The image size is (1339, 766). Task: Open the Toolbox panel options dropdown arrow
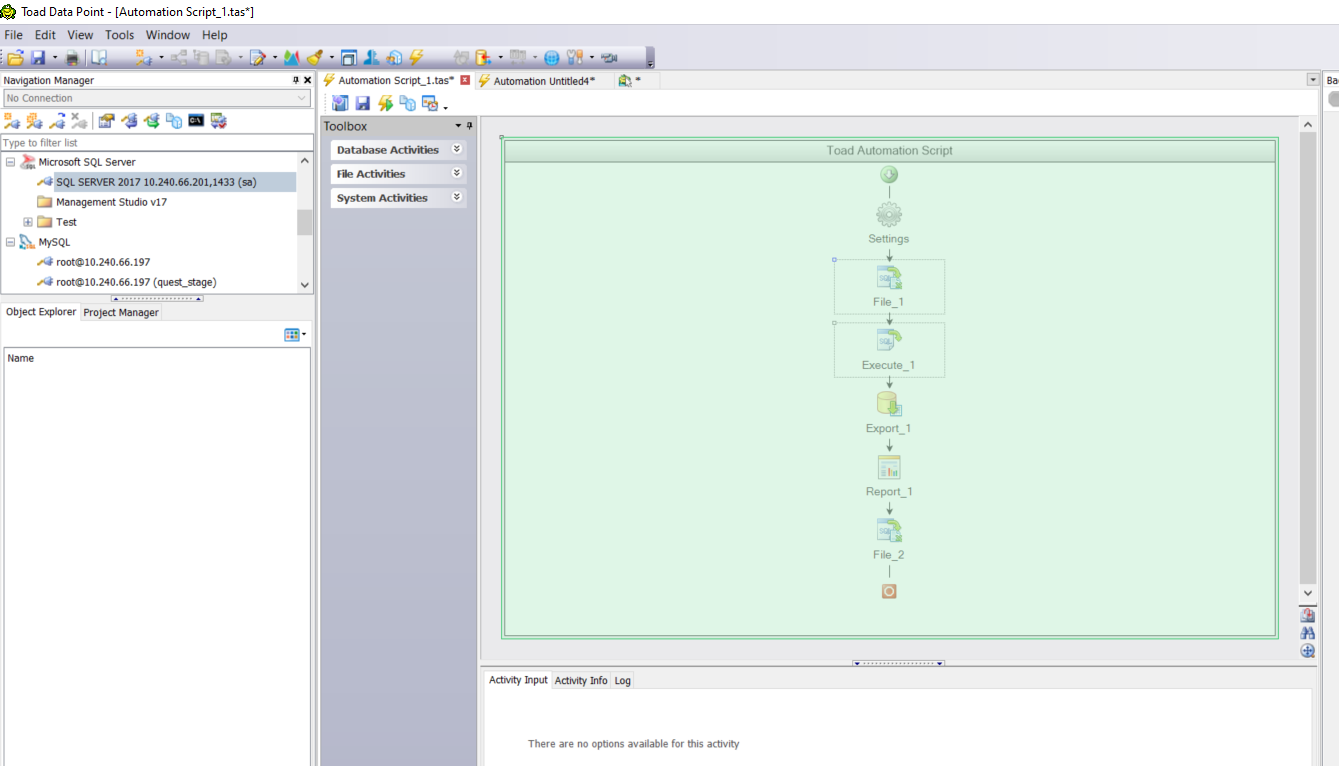tap(458, 126)
